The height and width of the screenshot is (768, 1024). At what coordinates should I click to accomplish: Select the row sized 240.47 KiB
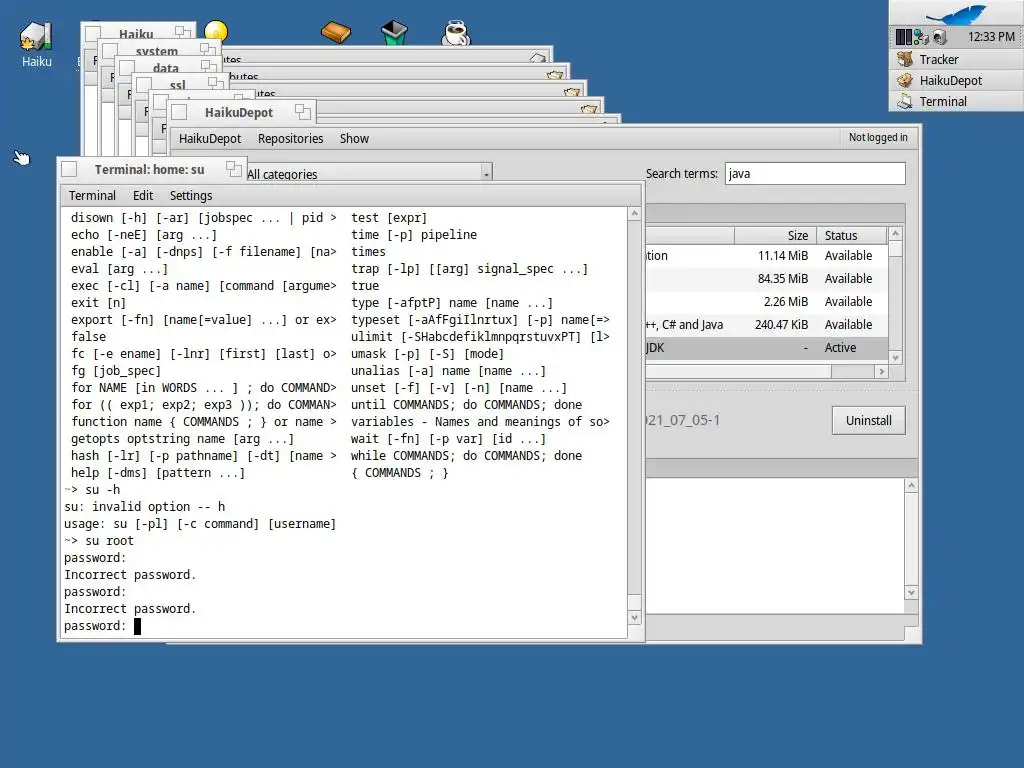pos(767,325)
